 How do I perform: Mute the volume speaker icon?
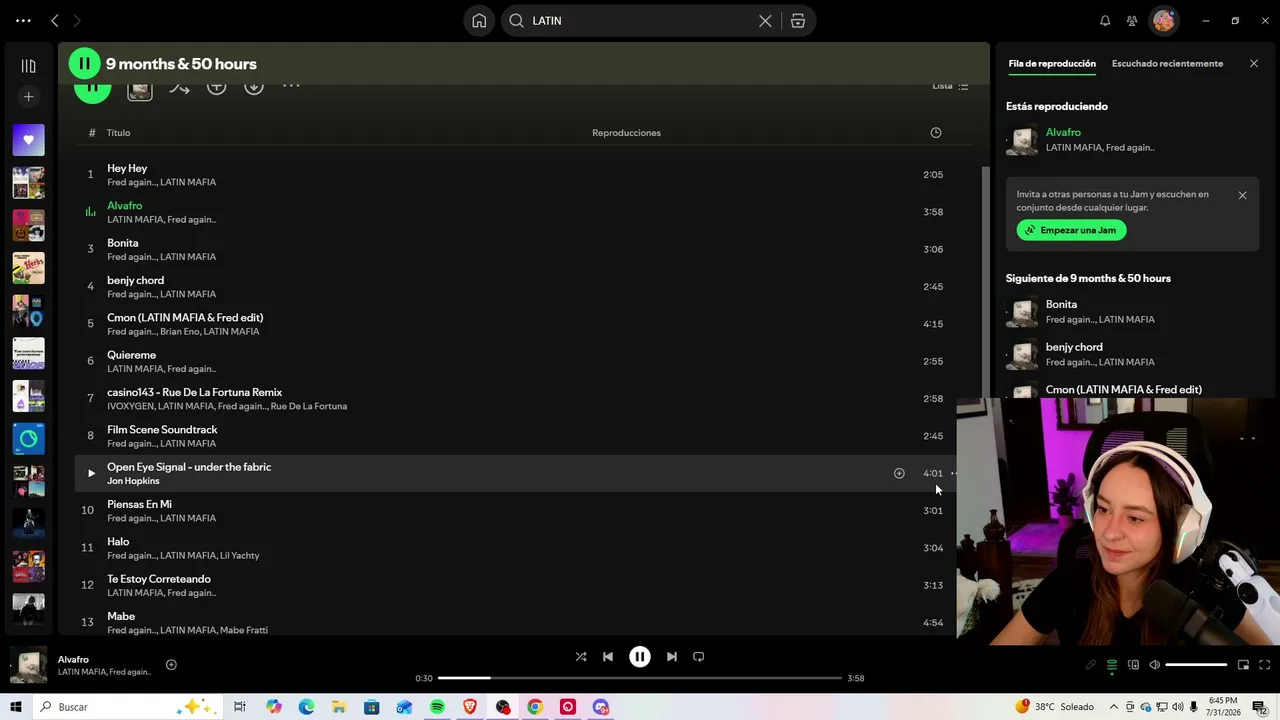[1154, 665]
